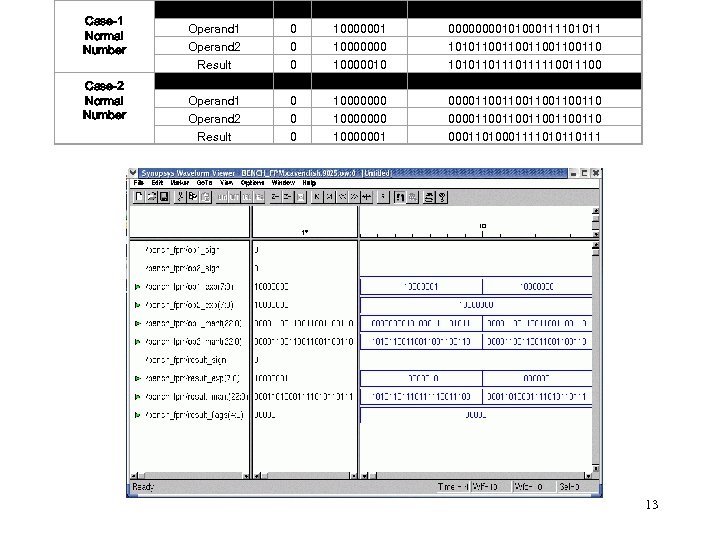This screenshot has width=720, height=540.
Task: Click the waveform pane vertical scrollbar
Action: click(x=596, y=357)
